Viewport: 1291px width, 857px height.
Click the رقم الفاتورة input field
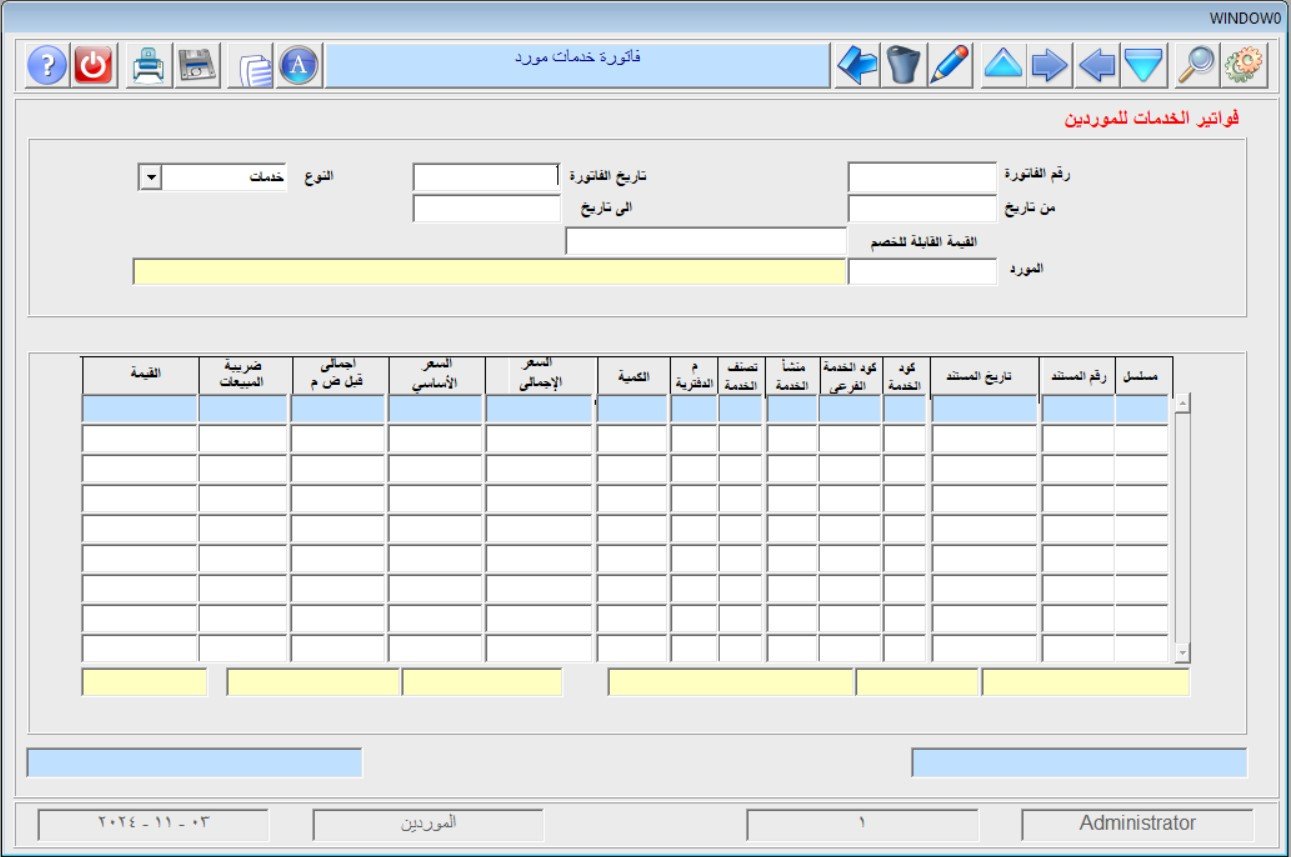coord(922,178)
